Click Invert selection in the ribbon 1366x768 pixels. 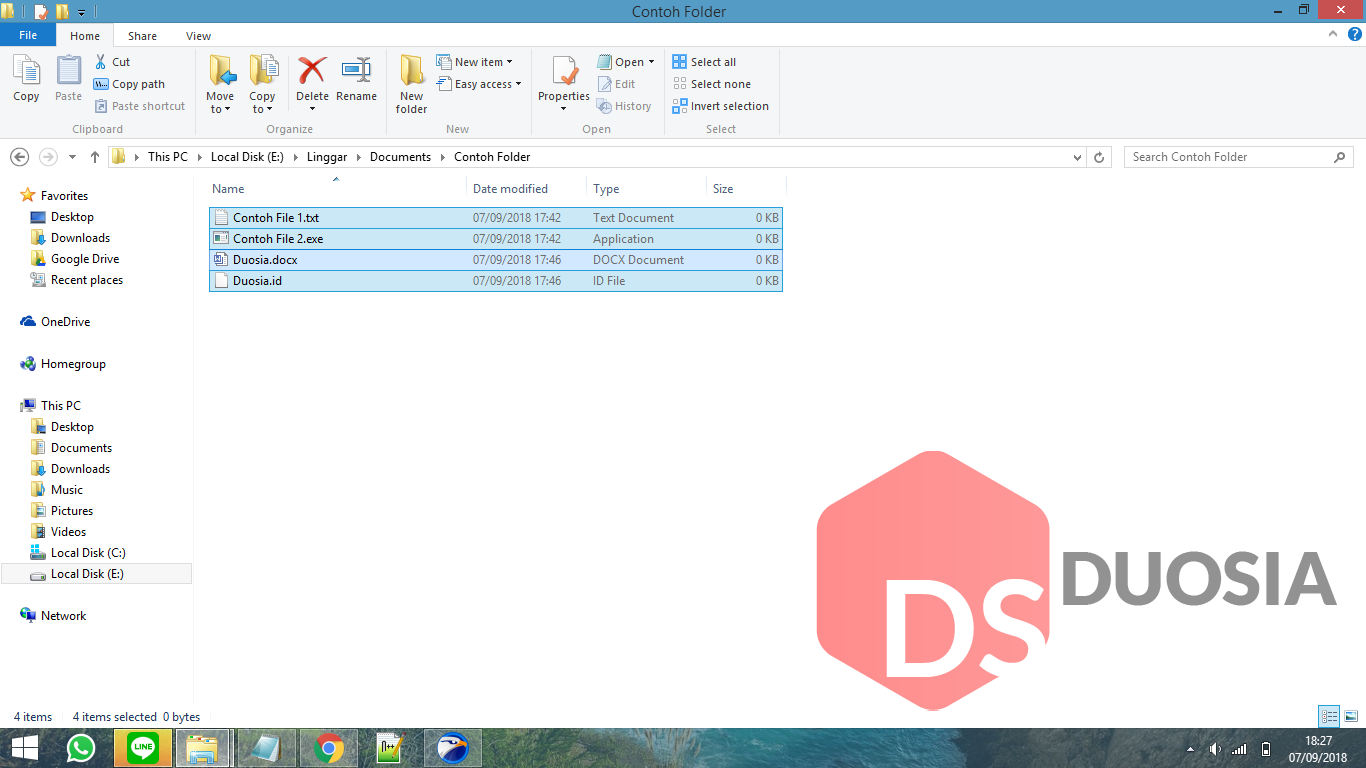(x=720, y=106)
